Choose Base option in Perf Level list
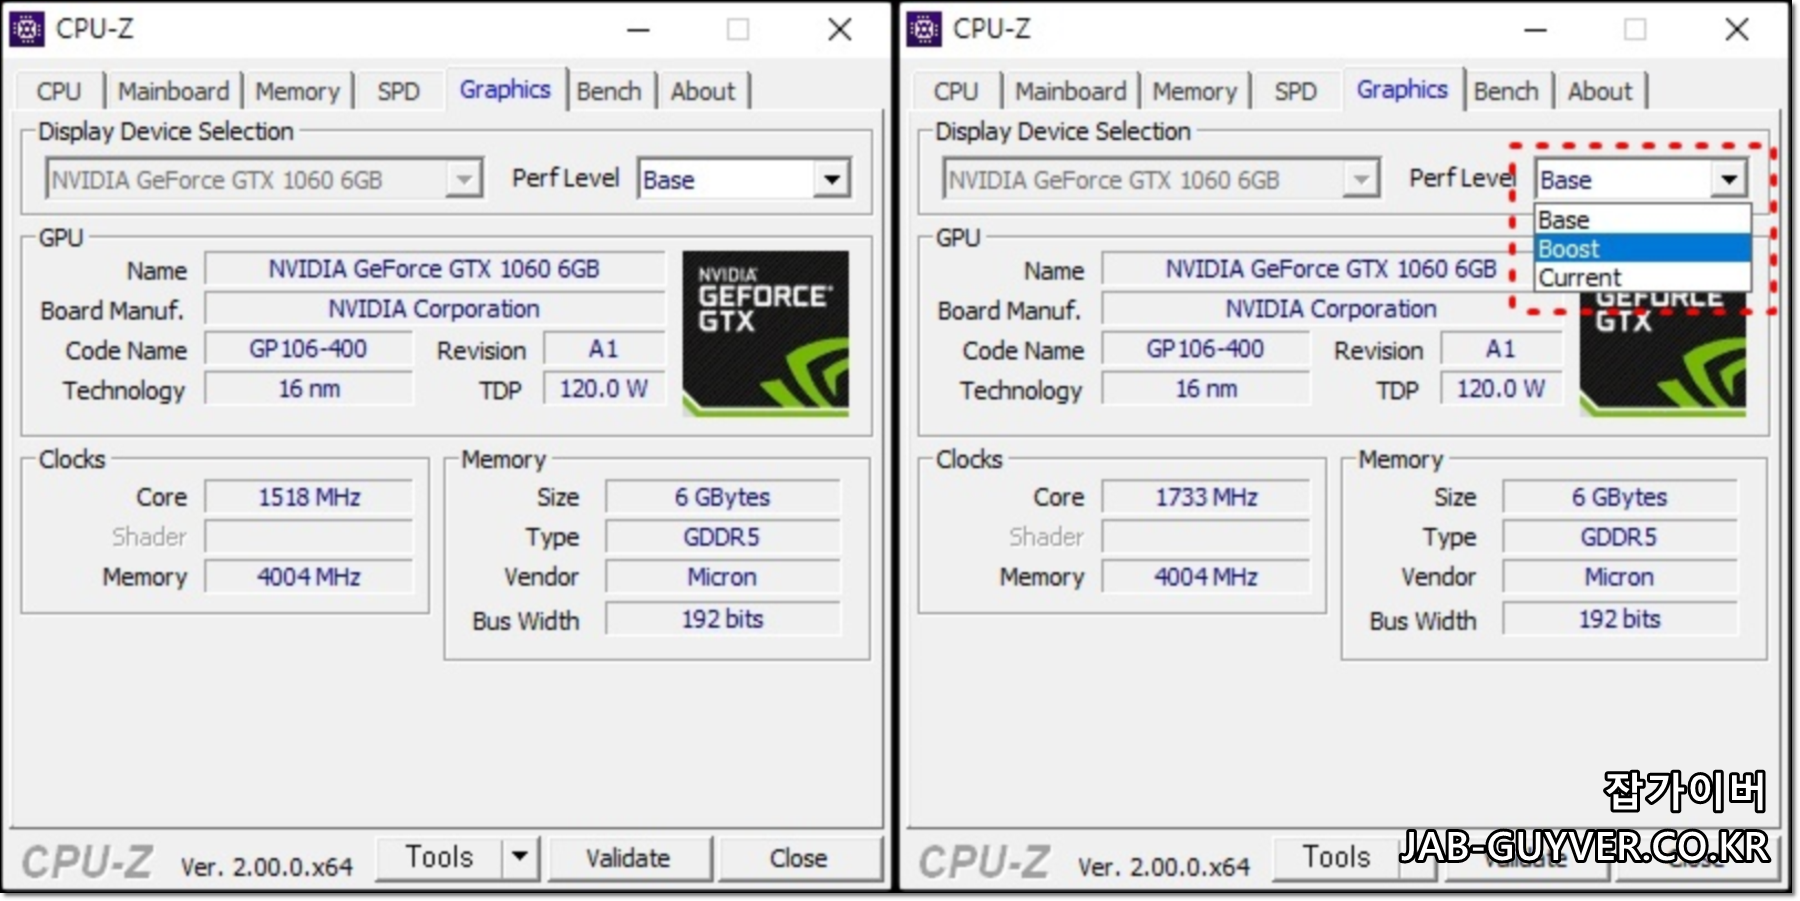 point(1642,220)
